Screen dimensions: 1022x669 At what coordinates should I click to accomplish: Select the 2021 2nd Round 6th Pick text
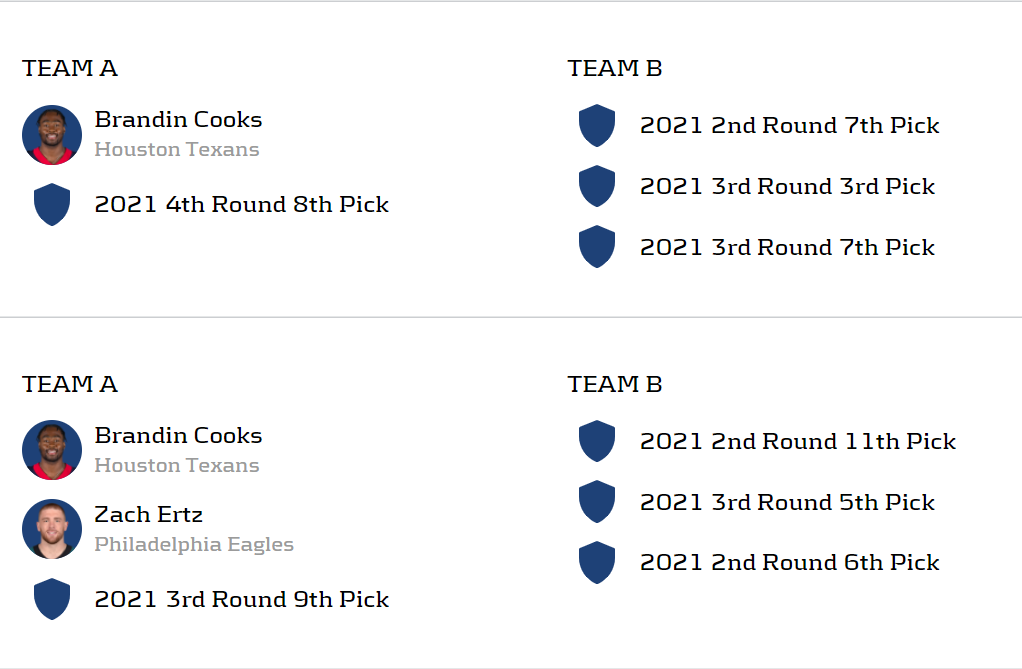[x=789, y=563]
